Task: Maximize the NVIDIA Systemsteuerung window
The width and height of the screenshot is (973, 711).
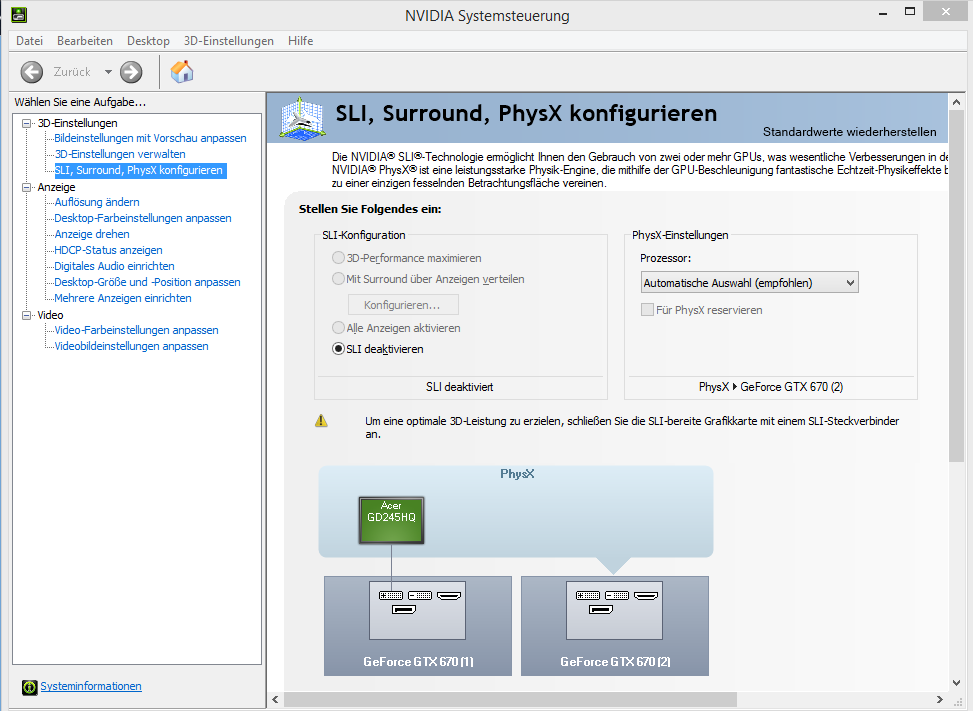Action: coord(910,12)
